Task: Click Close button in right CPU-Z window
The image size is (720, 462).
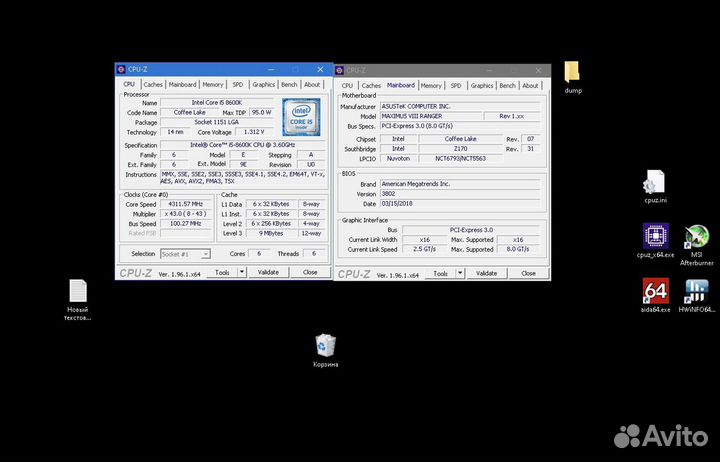Action: (x=528, y=273)
